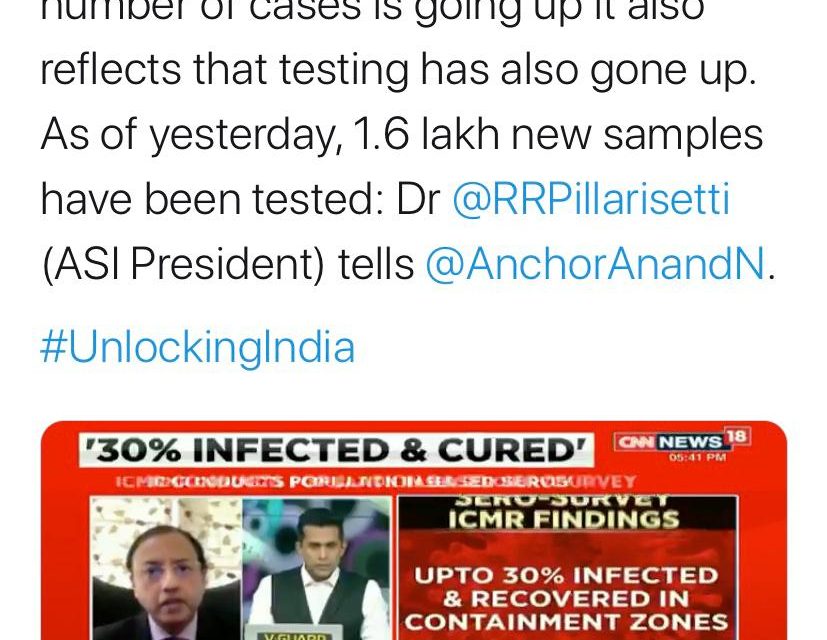Tap the 'UPTO 30% INFECTED' findings text
This screenshot has width=827, height=640.
click(x=566, y=576)
